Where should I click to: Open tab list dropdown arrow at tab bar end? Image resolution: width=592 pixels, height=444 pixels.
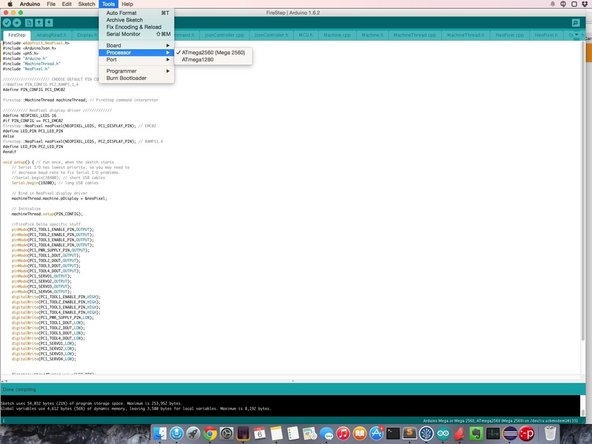point(576,35)
